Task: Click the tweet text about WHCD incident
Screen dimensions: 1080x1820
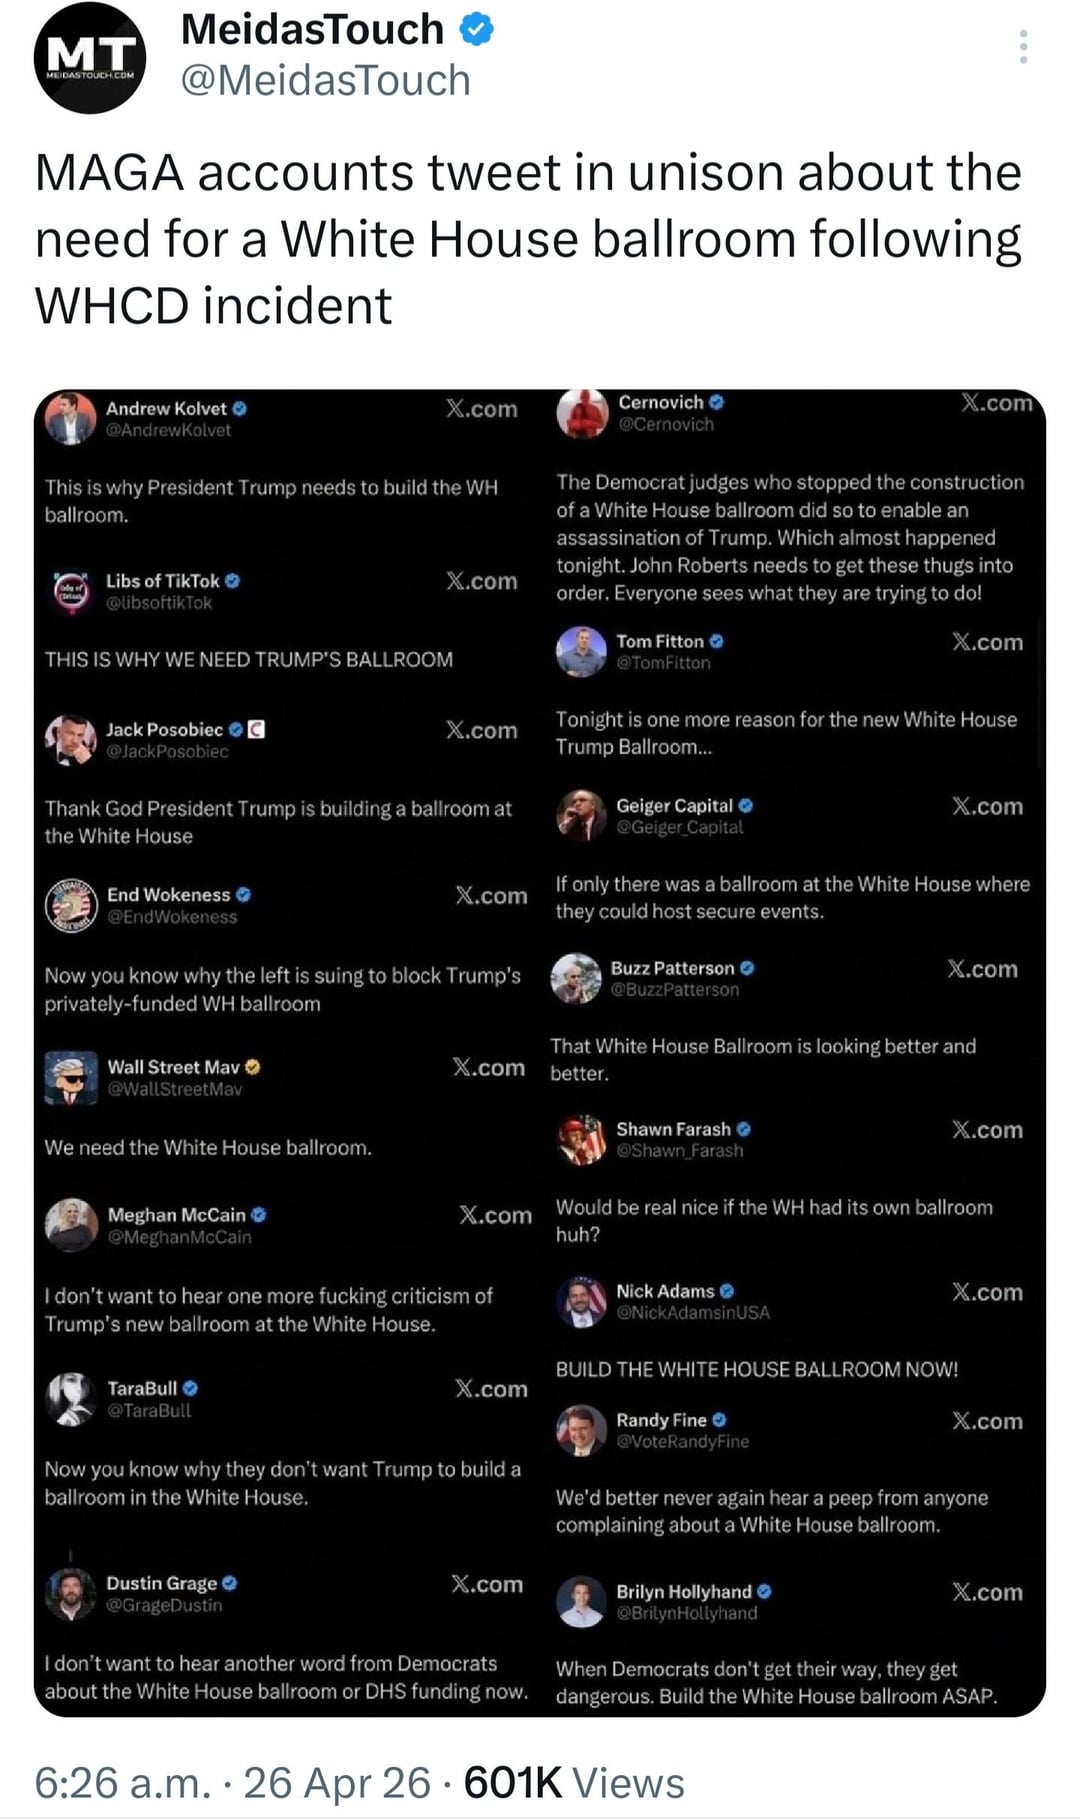Action: 528,239
